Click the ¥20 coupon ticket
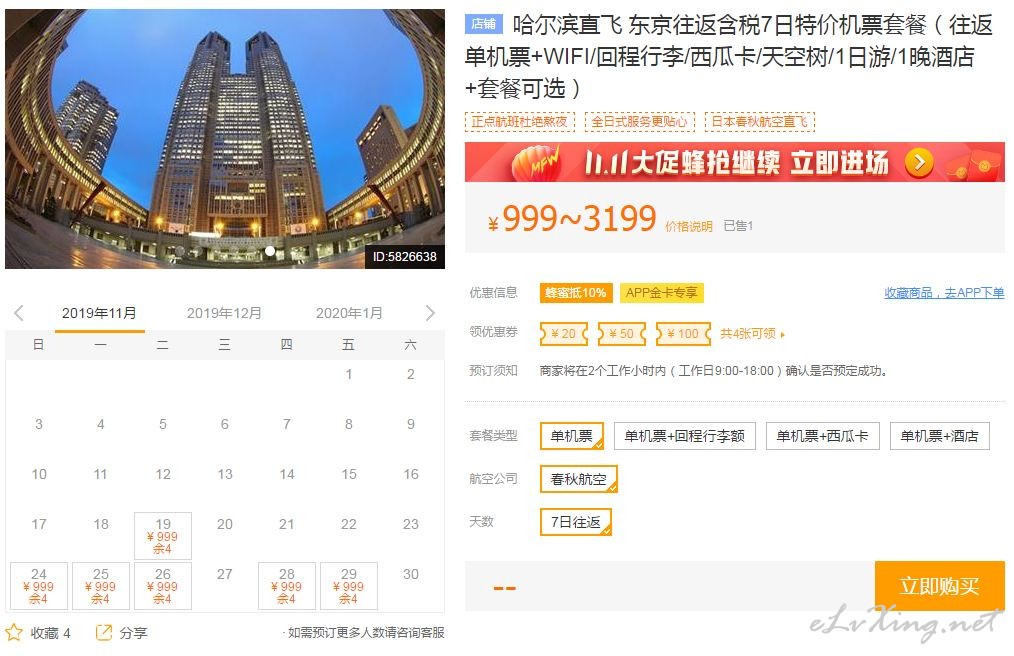Image resolution: width=1014 pixels, height=656 pixels. (564, 334)
